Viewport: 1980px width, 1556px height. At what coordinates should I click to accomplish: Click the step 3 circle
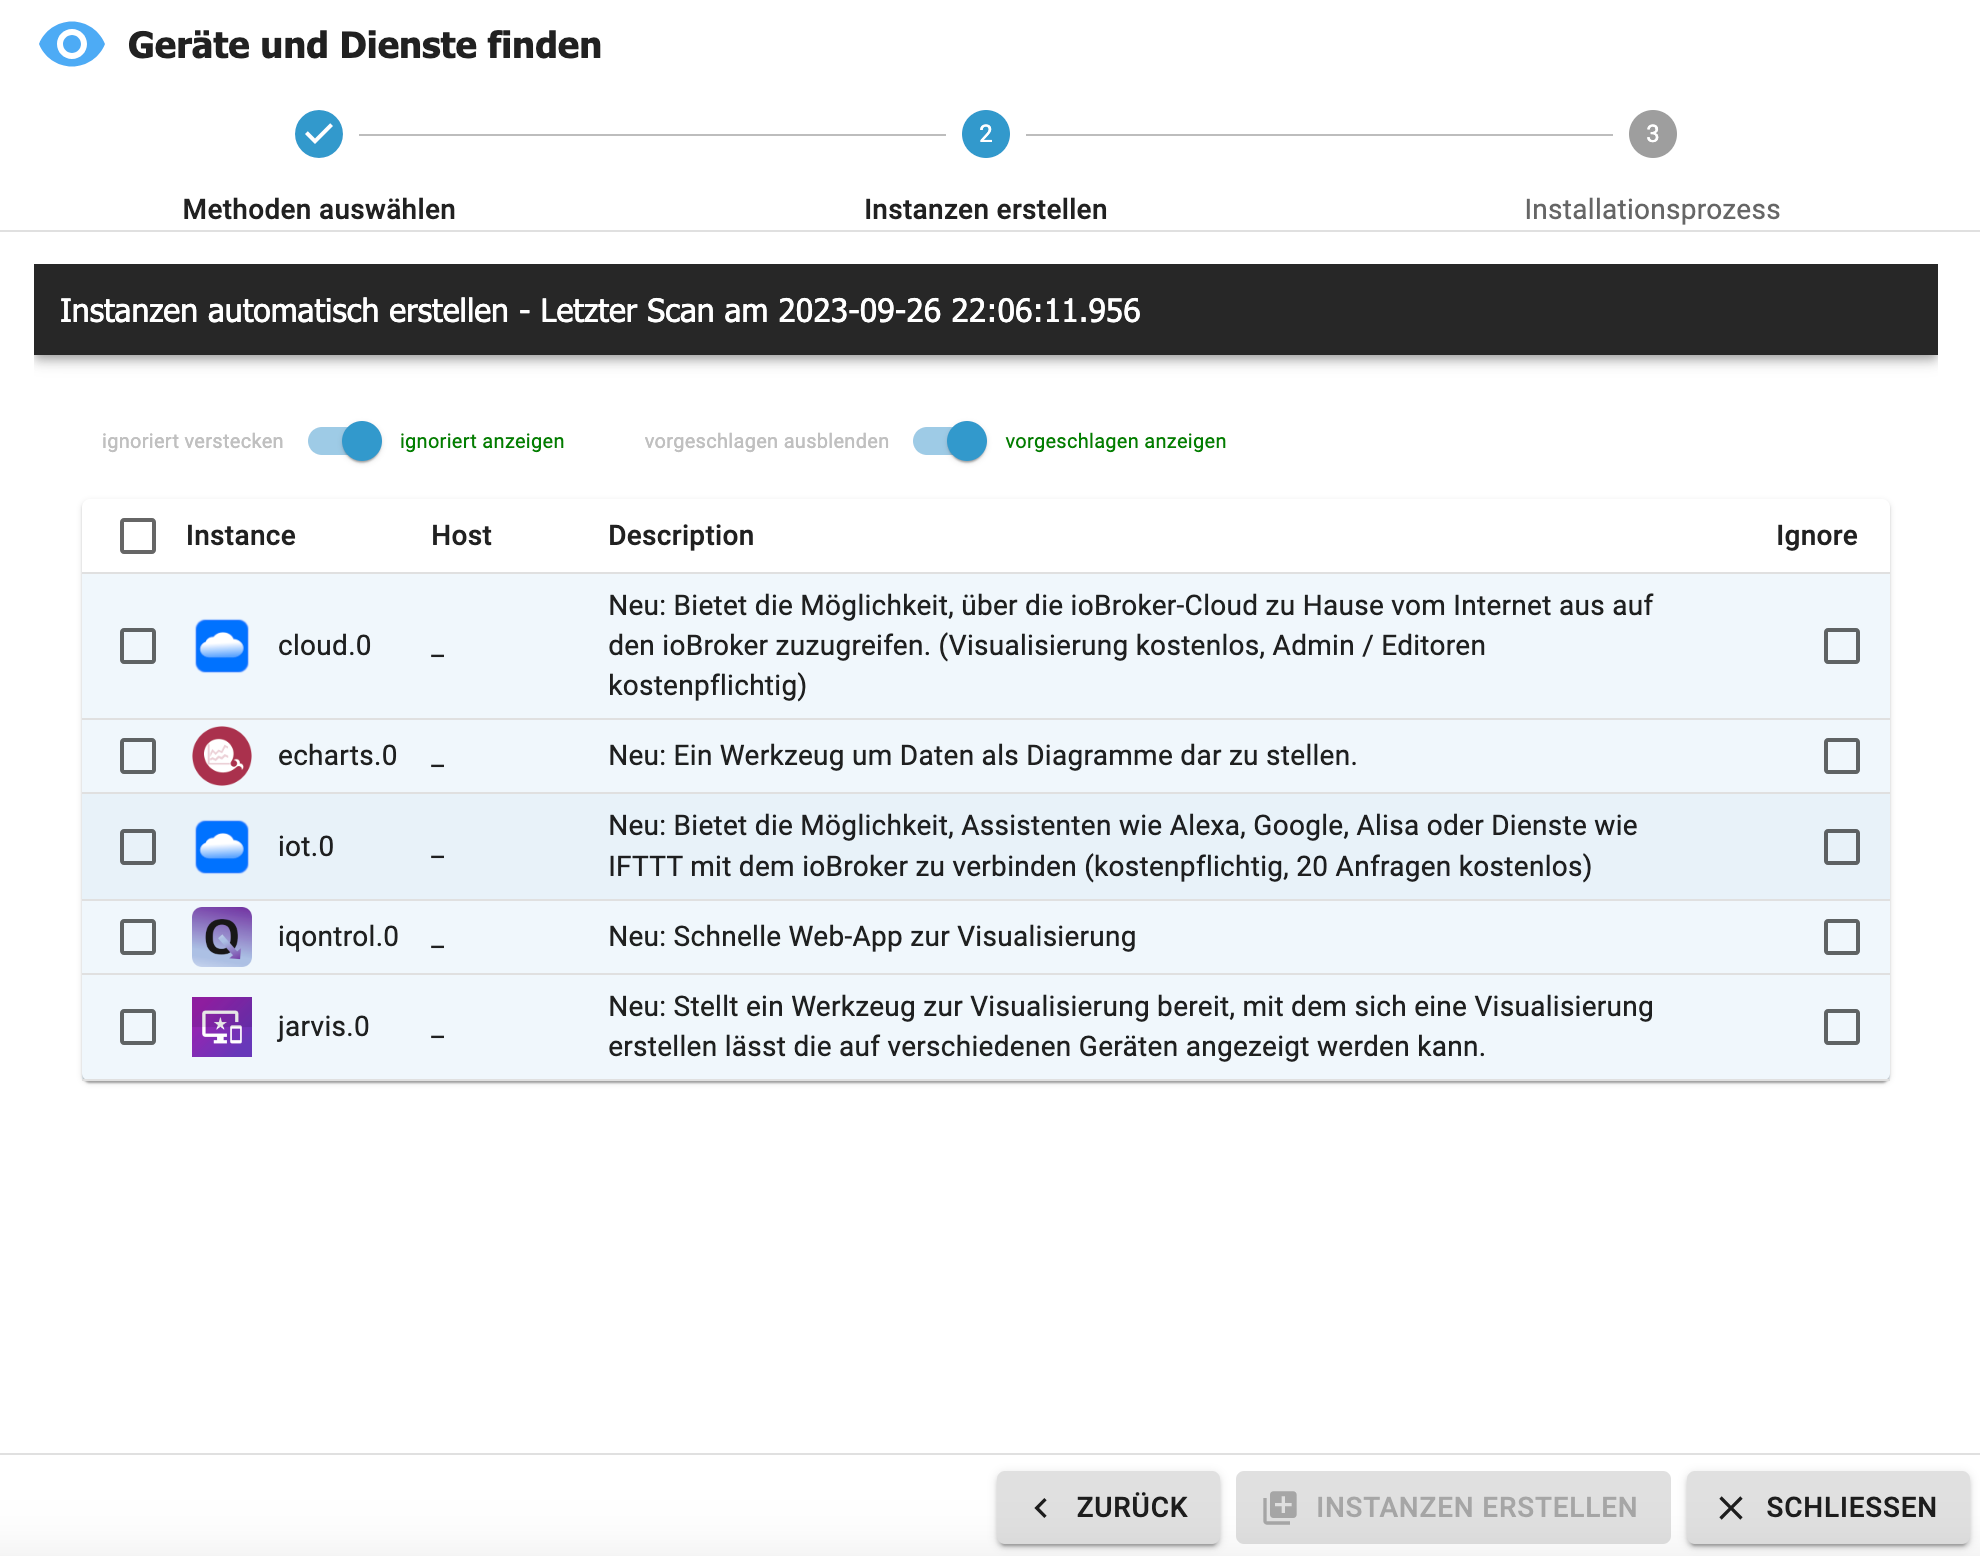click(x=1653, y=134)
